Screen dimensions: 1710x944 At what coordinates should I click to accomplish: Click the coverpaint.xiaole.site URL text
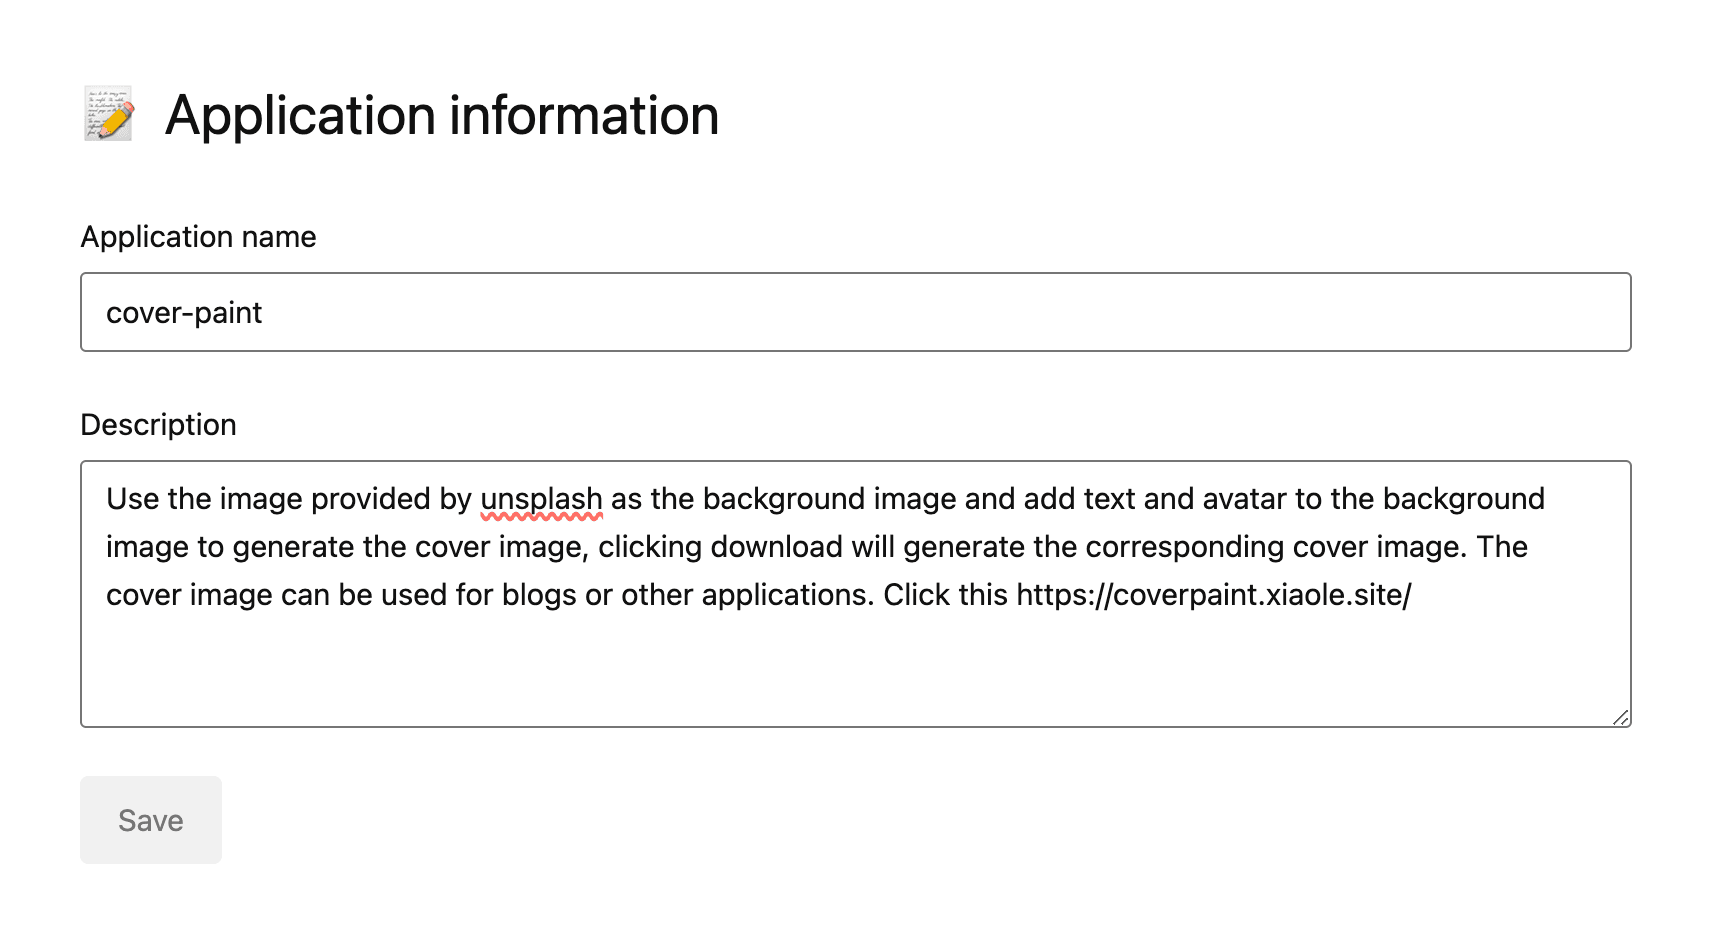(x=1213, y=595)
